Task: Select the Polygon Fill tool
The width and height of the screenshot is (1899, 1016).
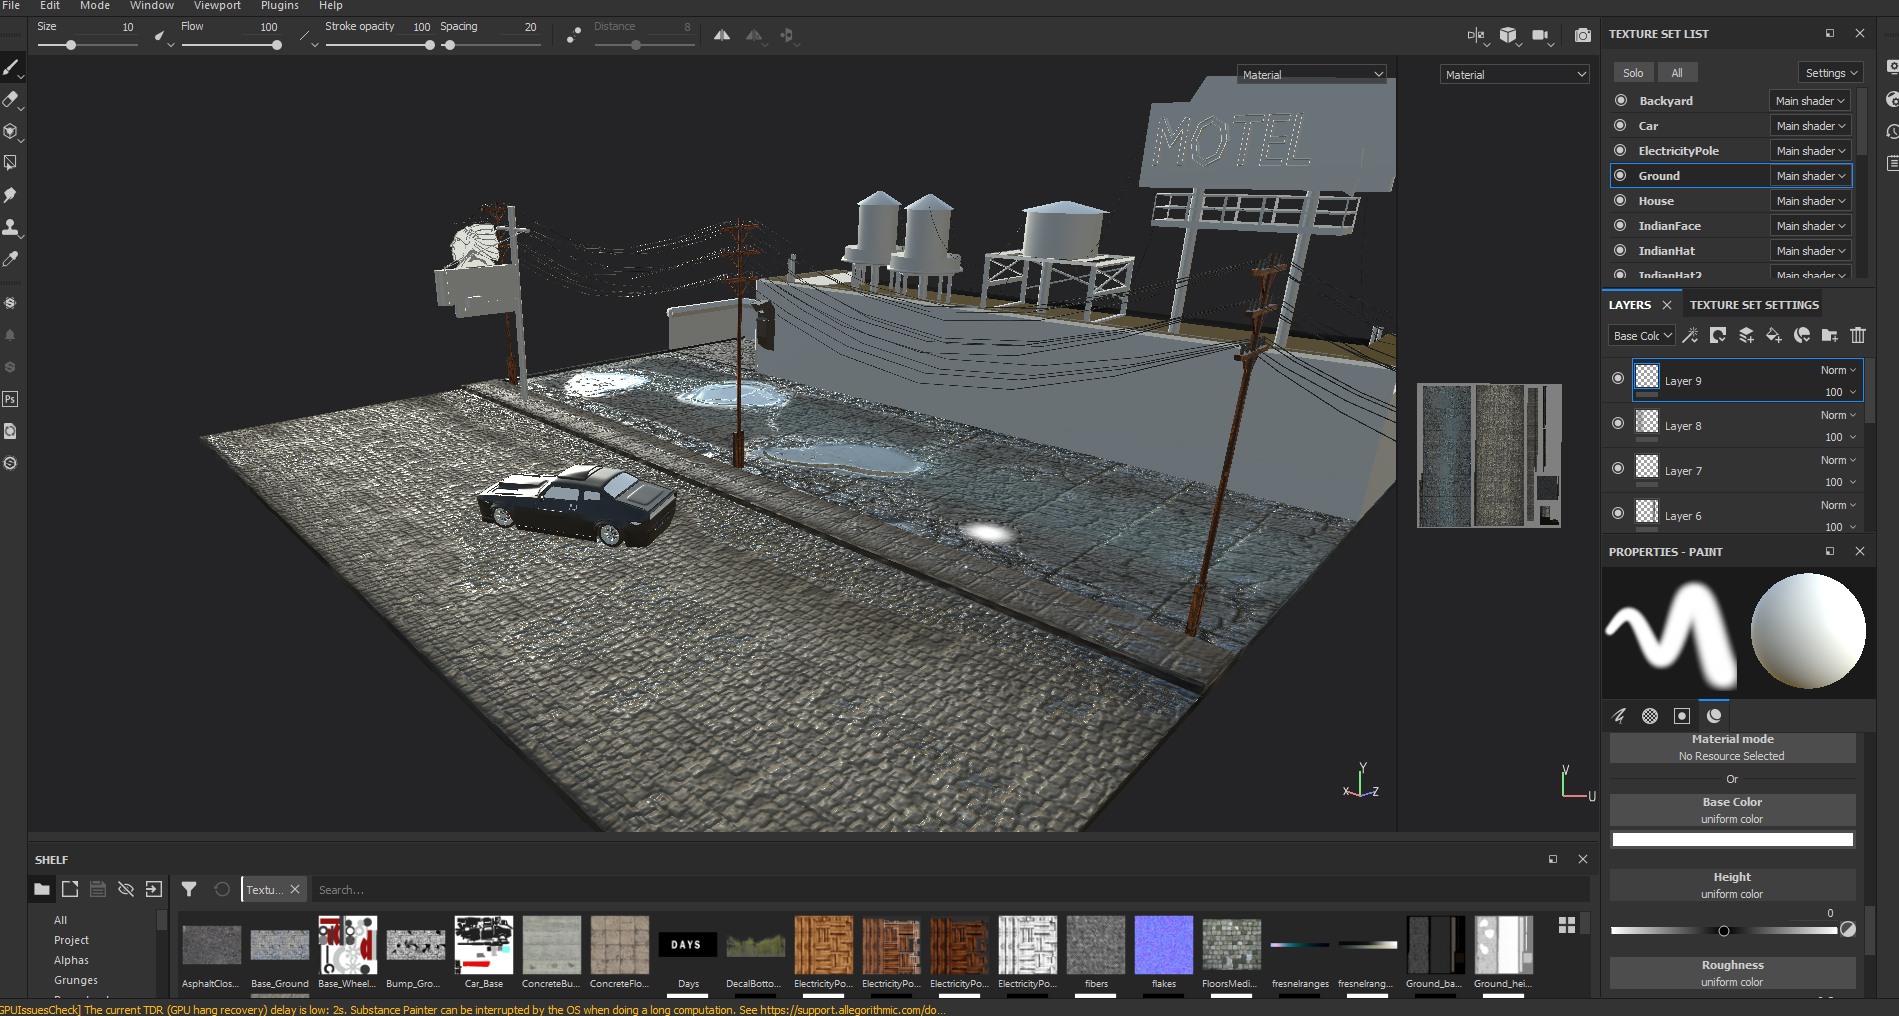Action: click(10, 163)
